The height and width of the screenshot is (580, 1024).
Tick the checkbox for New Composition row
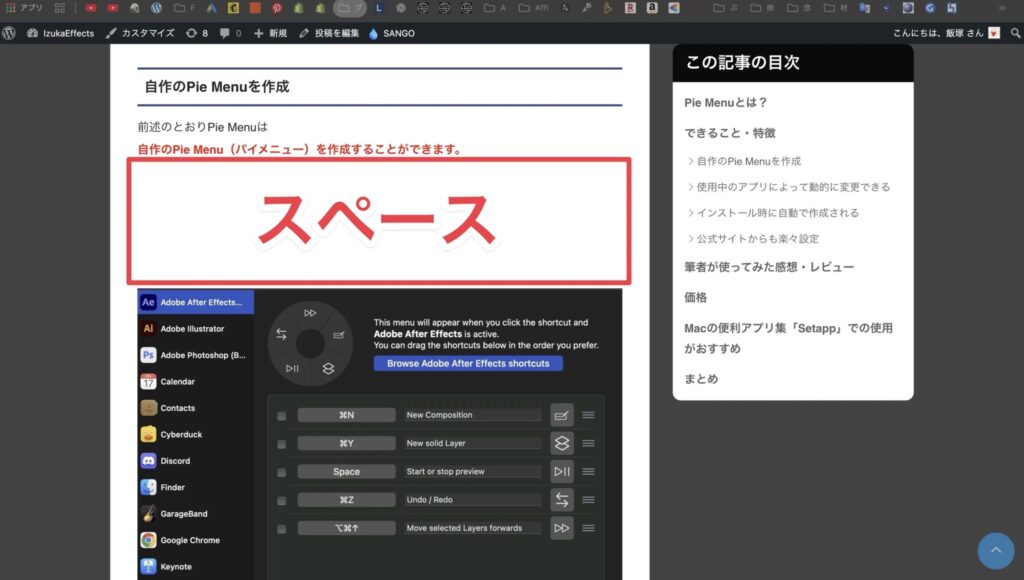coord(282,415)
